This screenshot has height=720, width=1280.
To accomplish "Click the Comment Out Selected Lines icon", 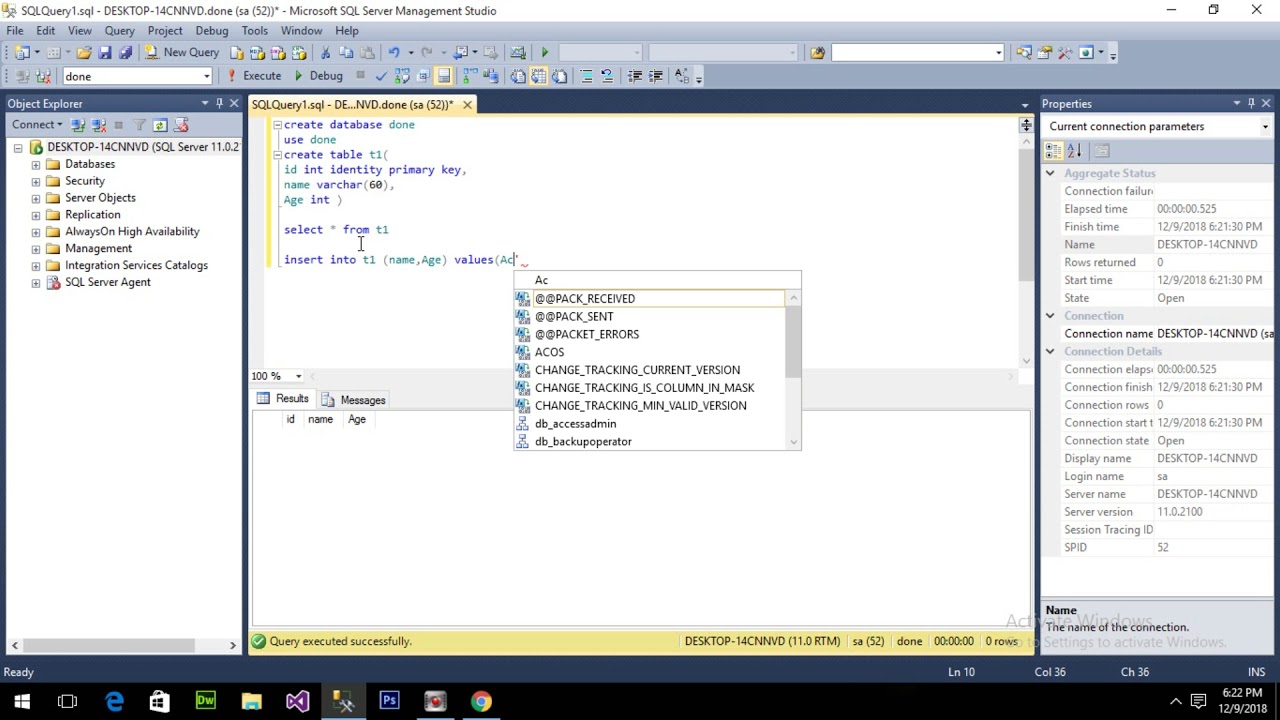I will 586,76.
